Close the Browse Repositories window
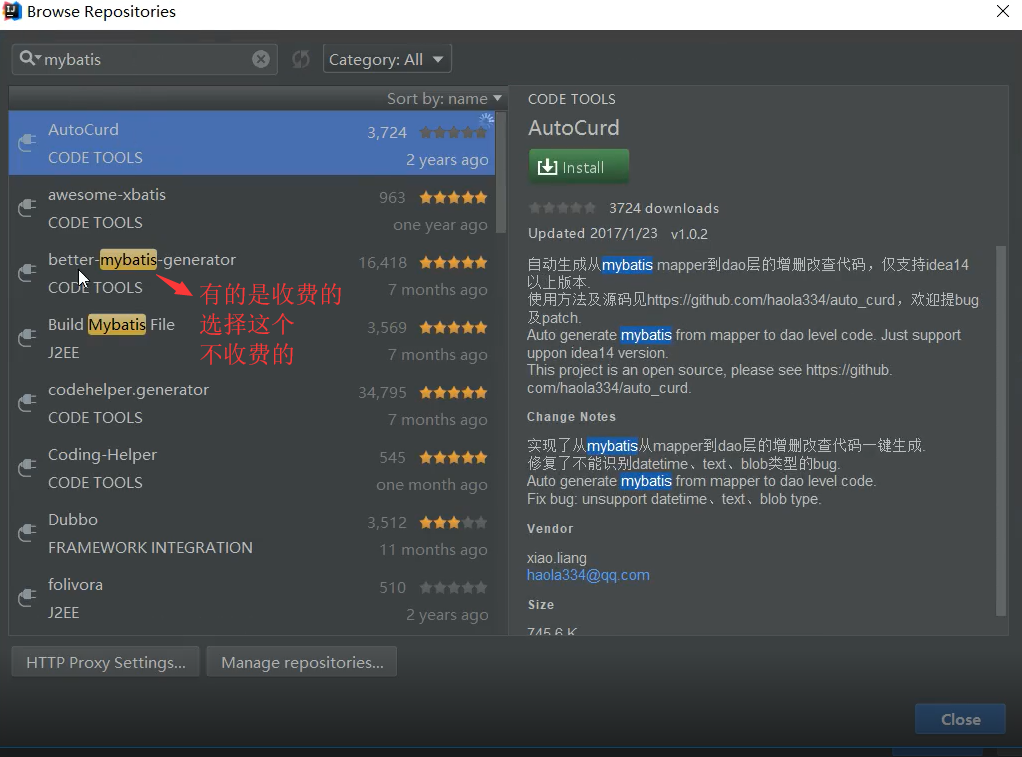Image resolution: width=1022 pixels, height=757 pixels. point(1002,11)
